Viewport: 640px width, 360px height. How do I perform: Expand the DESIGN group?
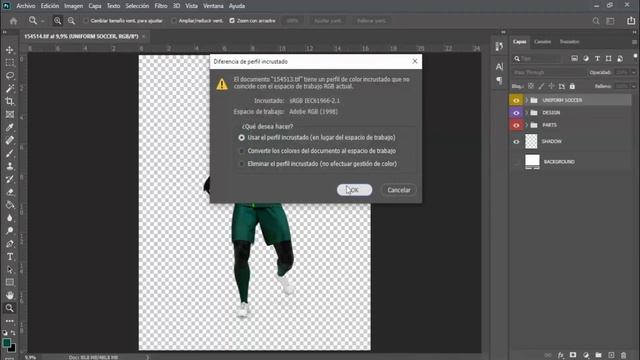pos(527,113)
